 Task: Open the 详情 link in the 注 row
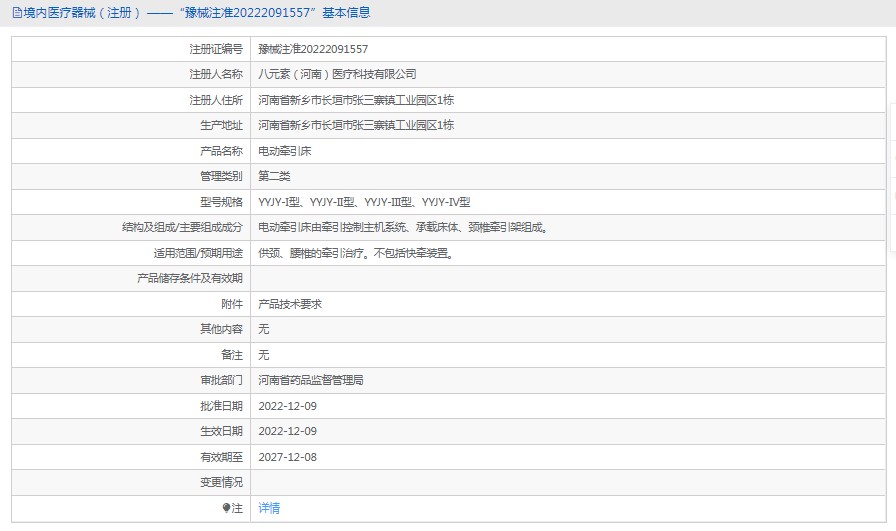tap(269, 508)
